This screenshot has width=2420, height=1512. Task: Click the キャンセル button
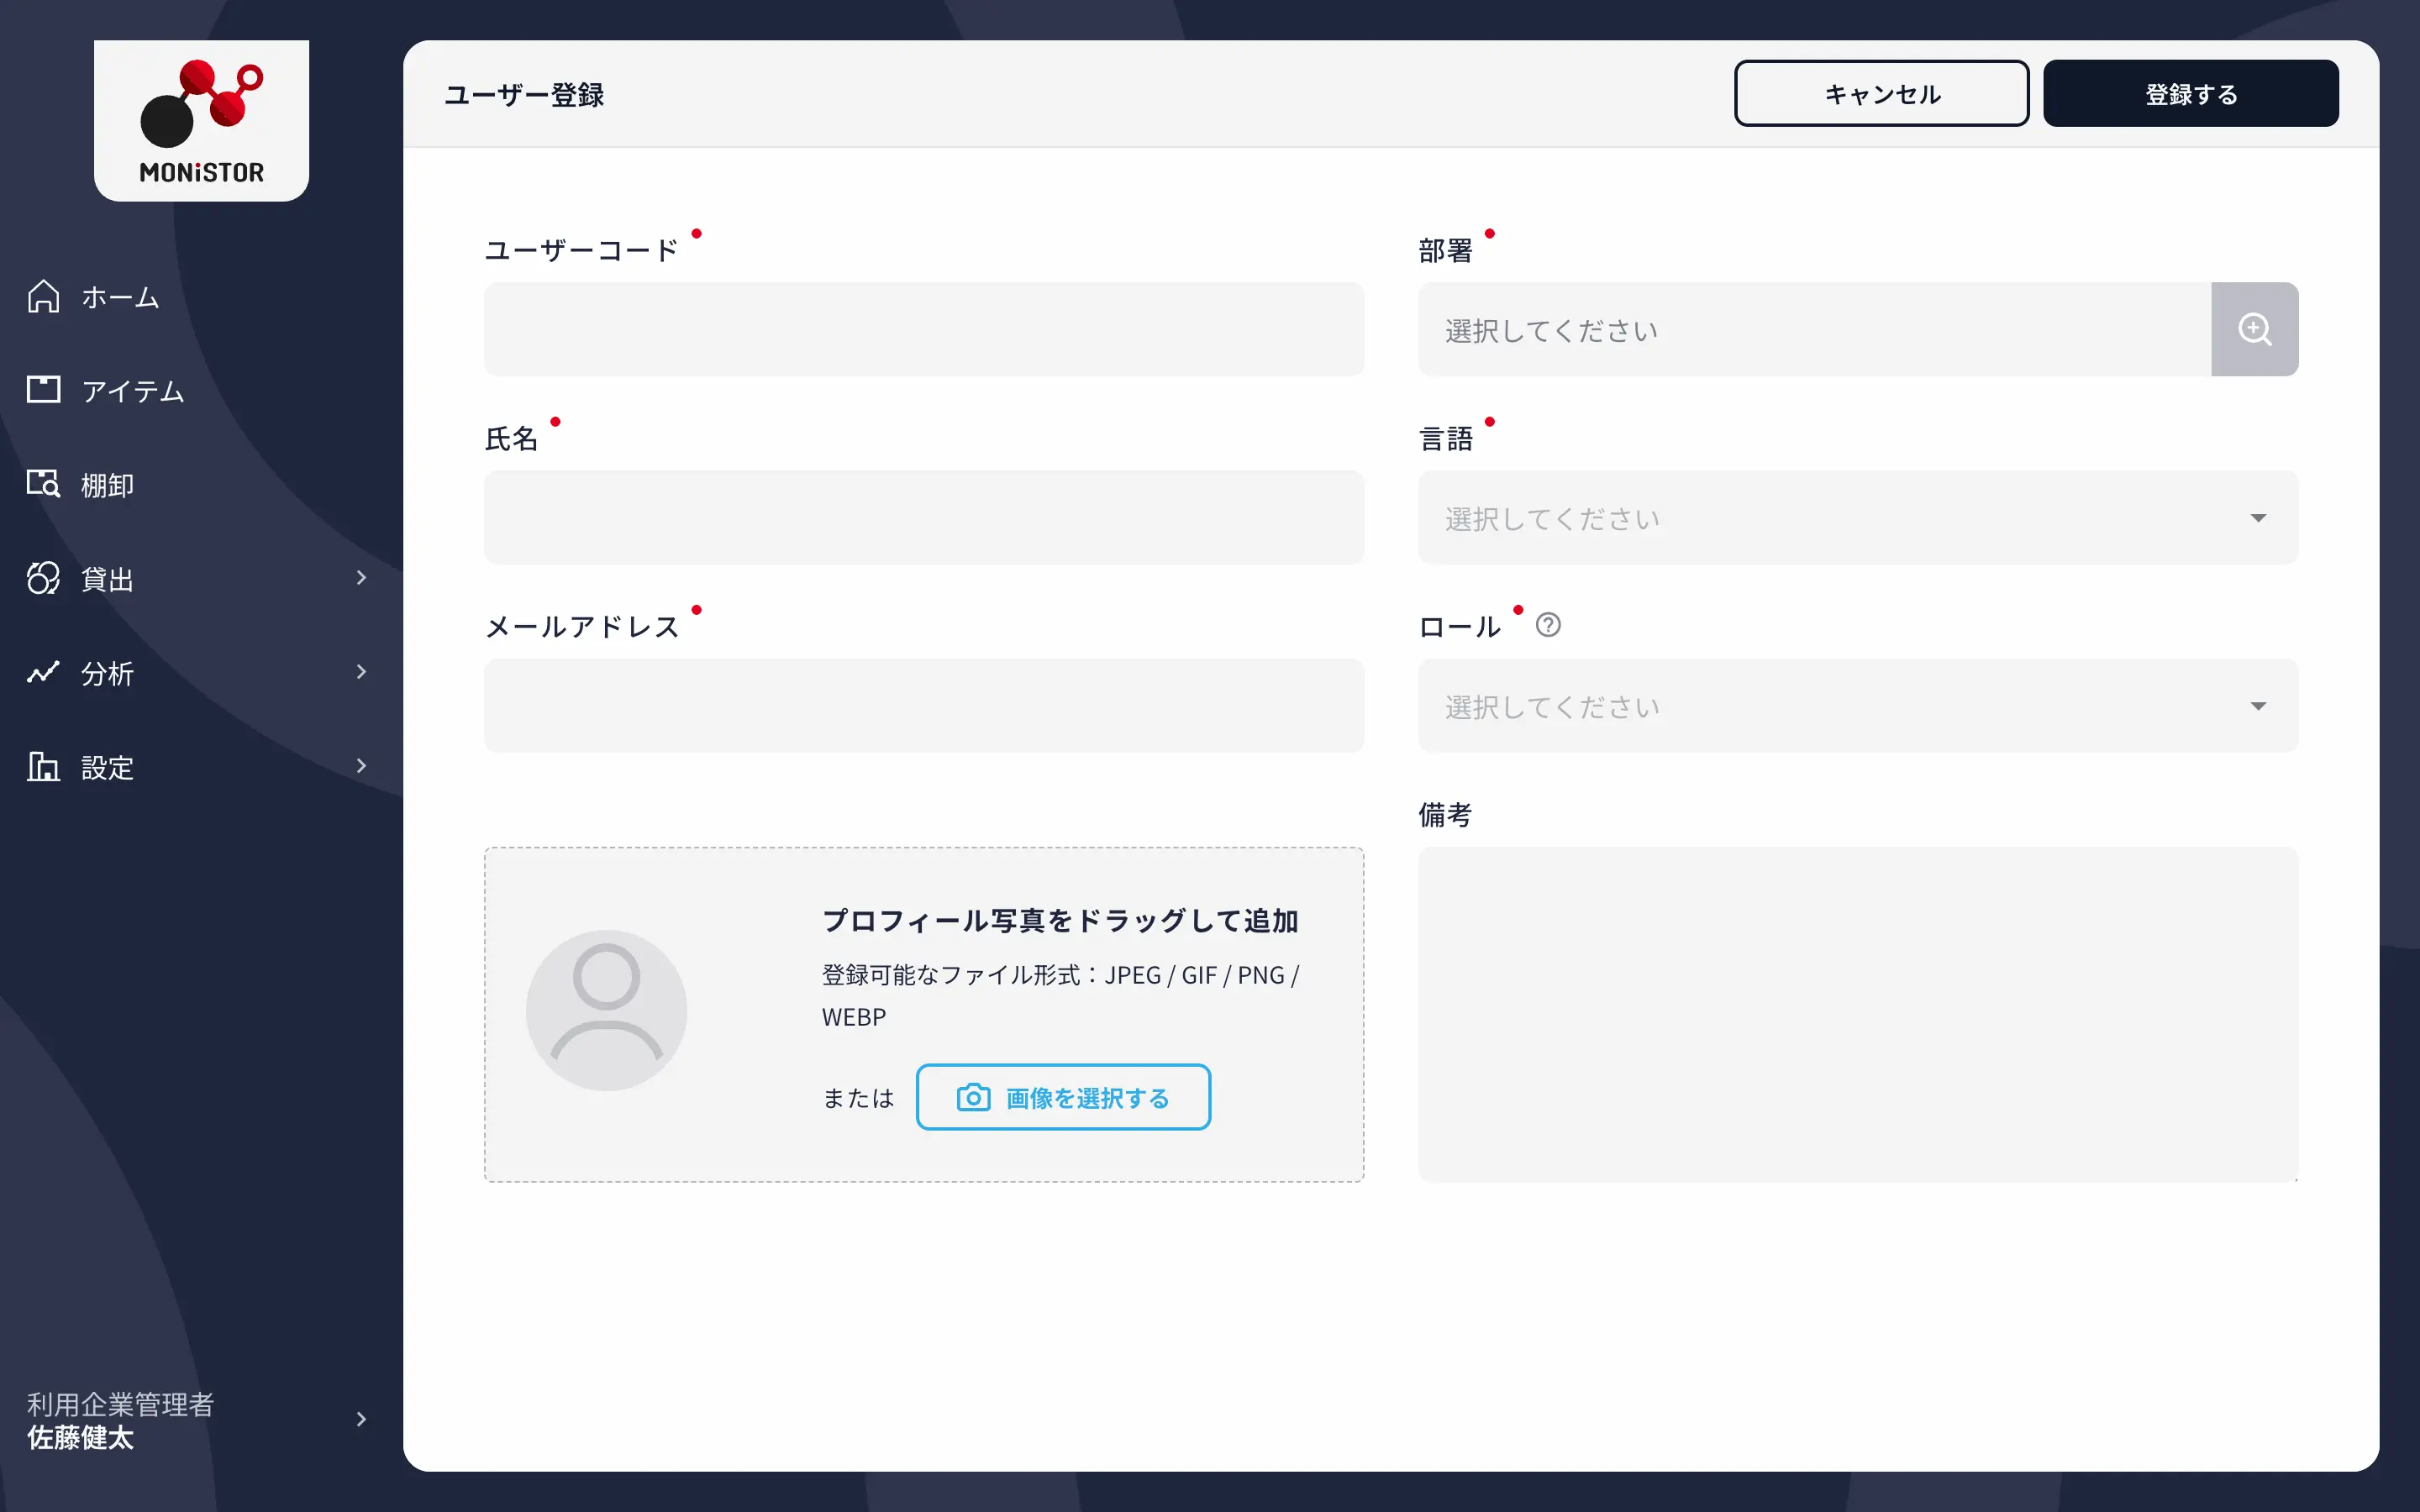[x=1881, y=93]
